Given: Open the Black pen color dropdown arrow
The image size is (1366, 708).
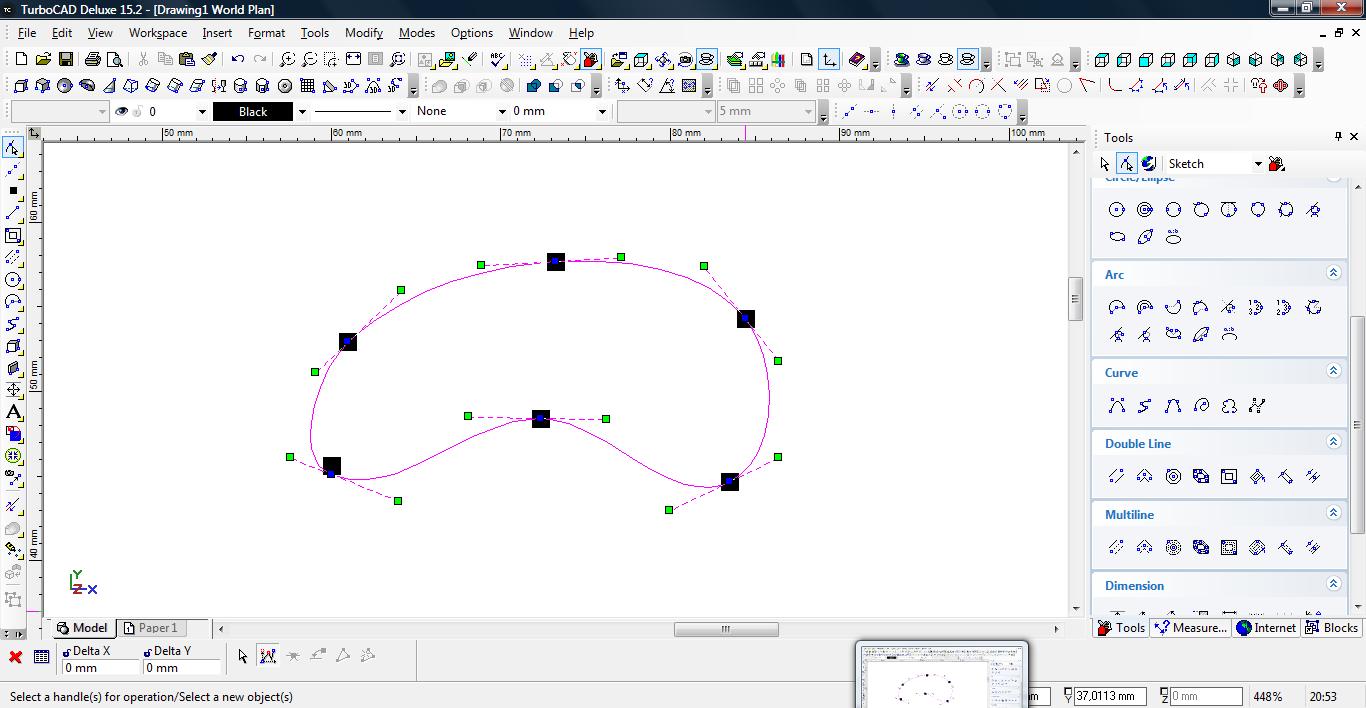Looking at the screenshot, I should (x=302, y=112).
